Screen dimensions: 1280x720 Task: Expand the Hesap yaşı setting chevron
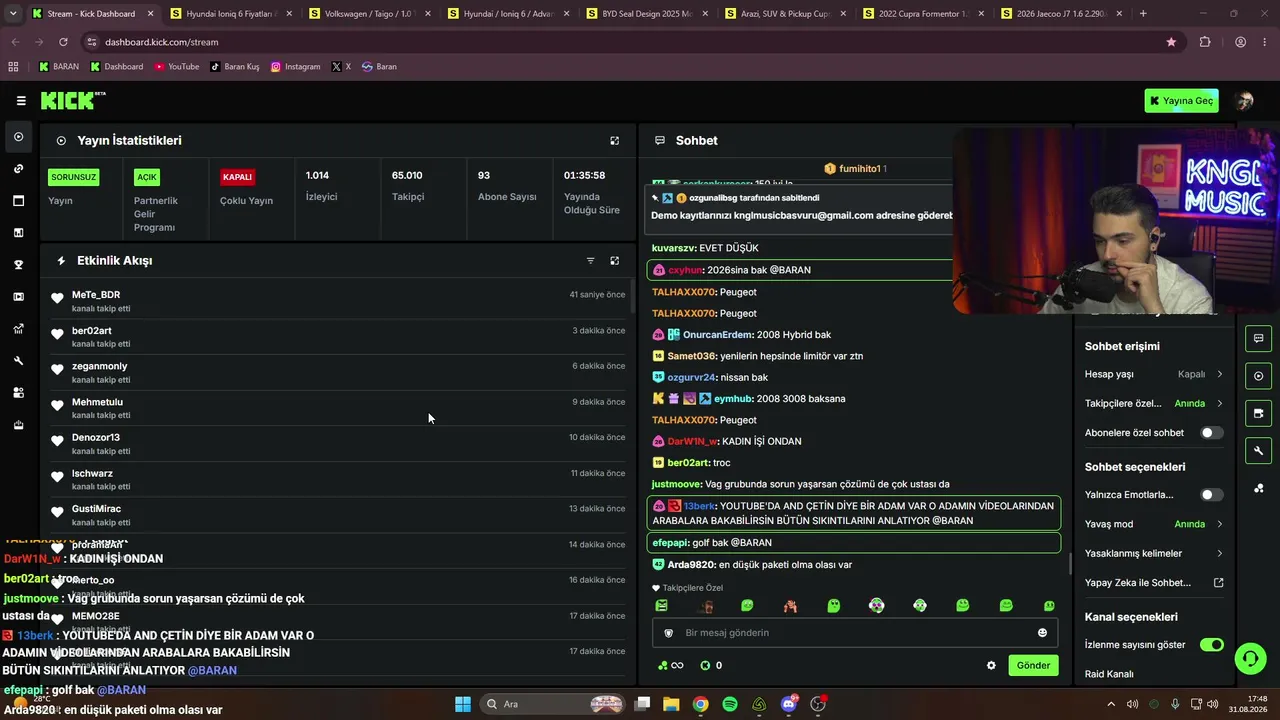[1220, 375]
